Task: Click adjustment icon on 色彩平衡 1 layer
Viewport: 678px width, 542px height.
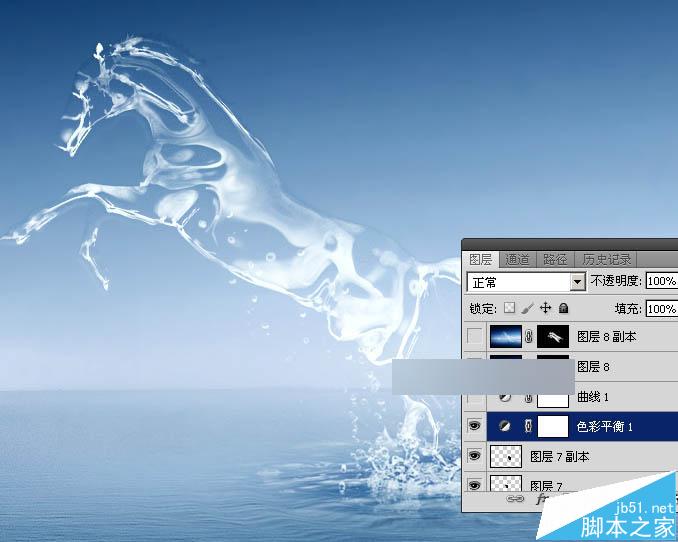Action: [504, 426]
